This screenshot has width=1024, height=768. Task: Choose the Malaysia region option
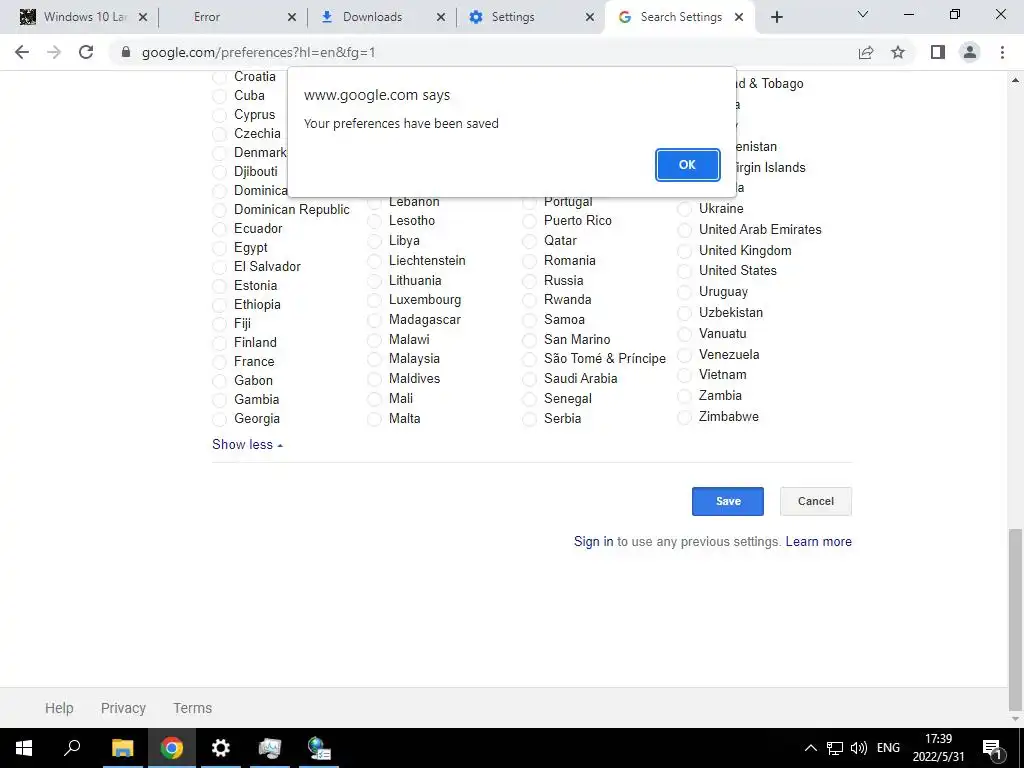pyautogui.click(x=374, y=359)
